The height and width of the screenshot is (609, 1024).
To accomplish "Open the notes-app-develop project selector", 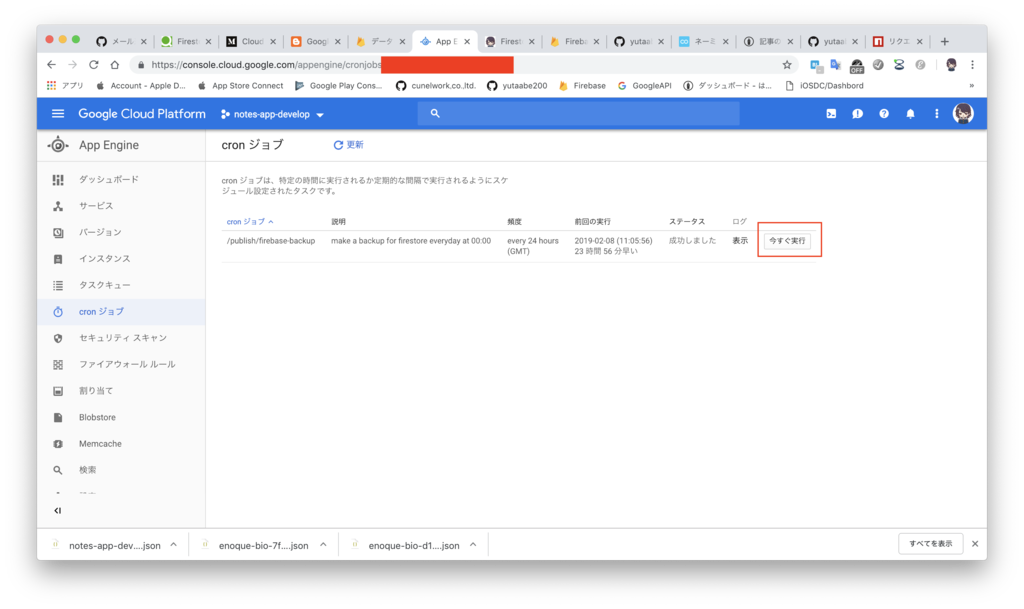I will click(272, 114).
